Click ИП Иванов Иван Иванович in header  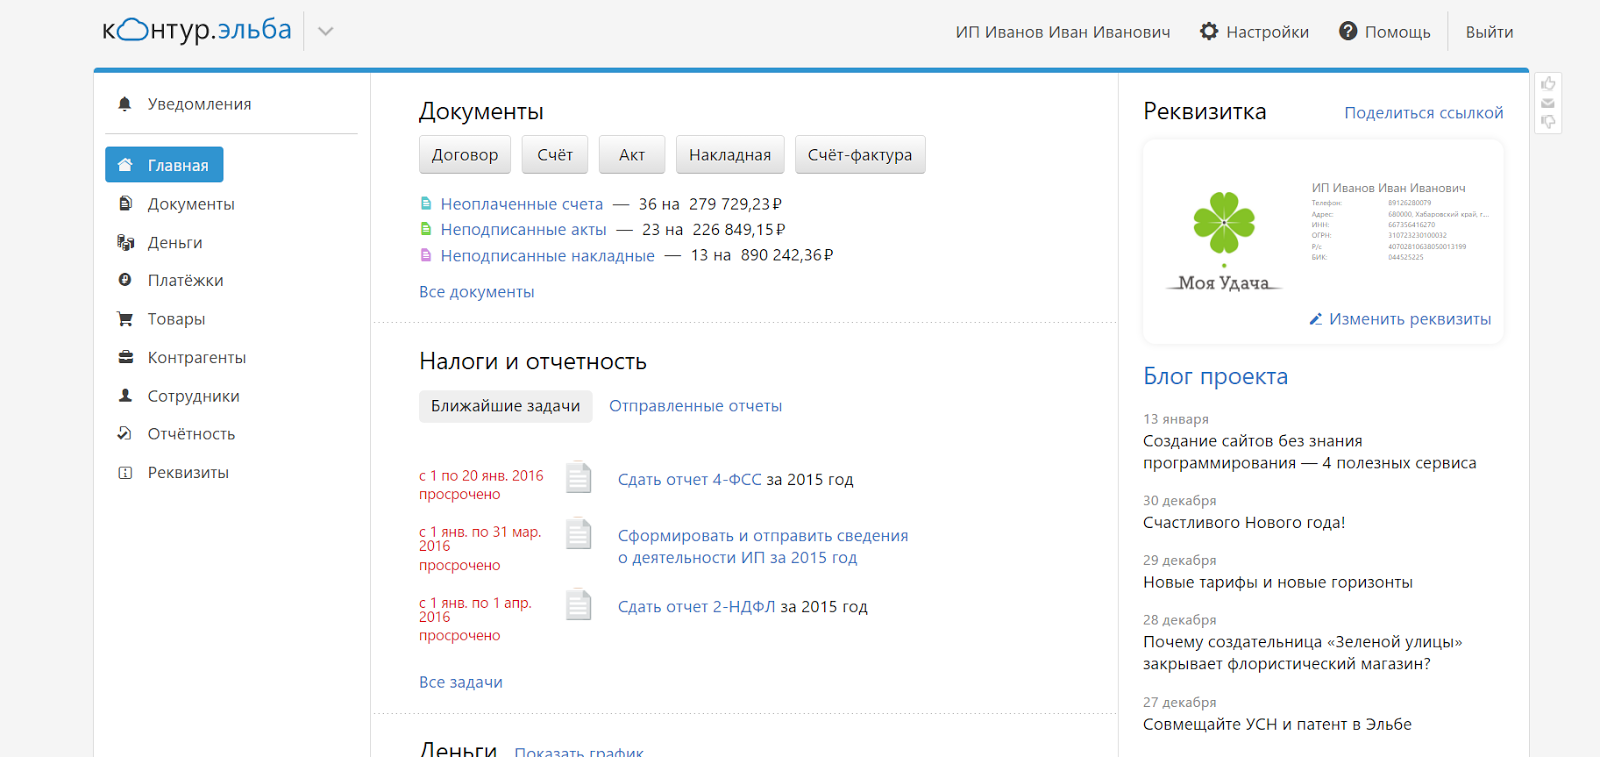(1063, 32)
